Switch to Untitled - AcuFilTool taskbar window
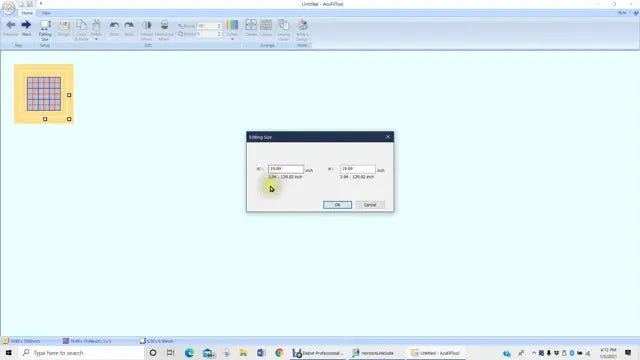The width and height of the screenshot is (640, 360). click(x=436, y=353)
